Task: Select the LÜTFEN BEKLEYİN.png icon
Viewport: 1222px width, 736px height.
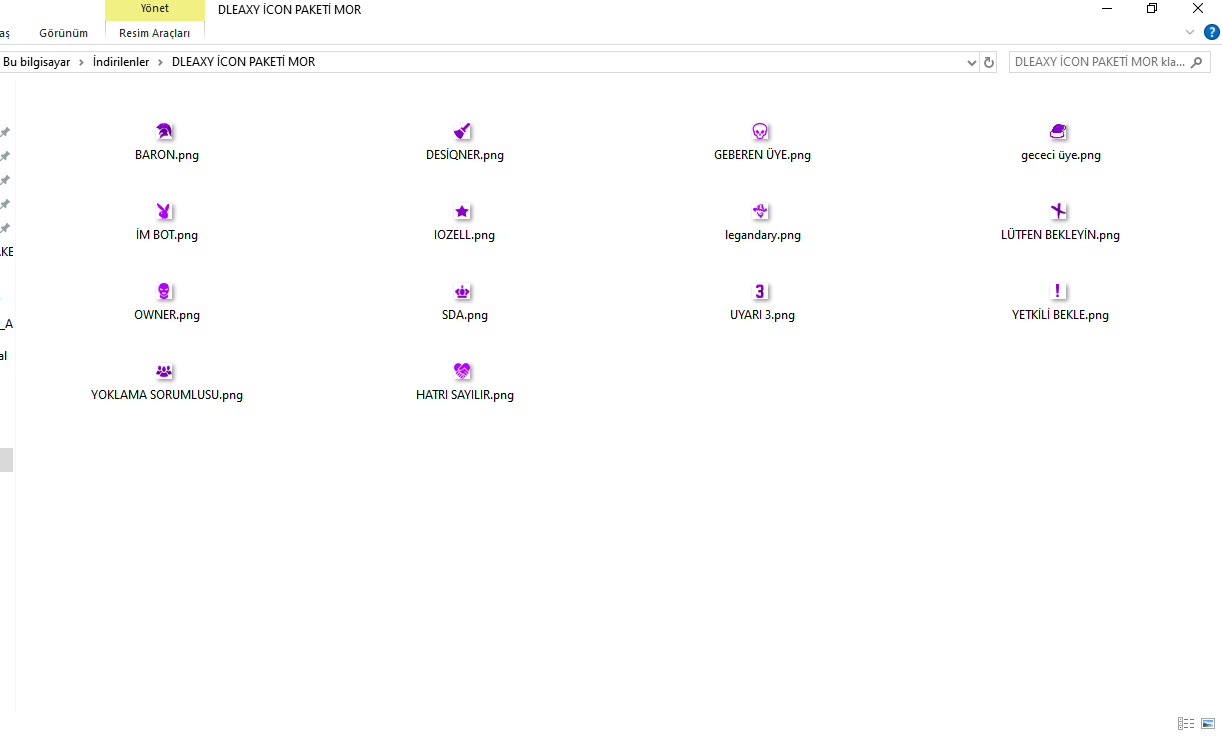Action: [1059, 211]
